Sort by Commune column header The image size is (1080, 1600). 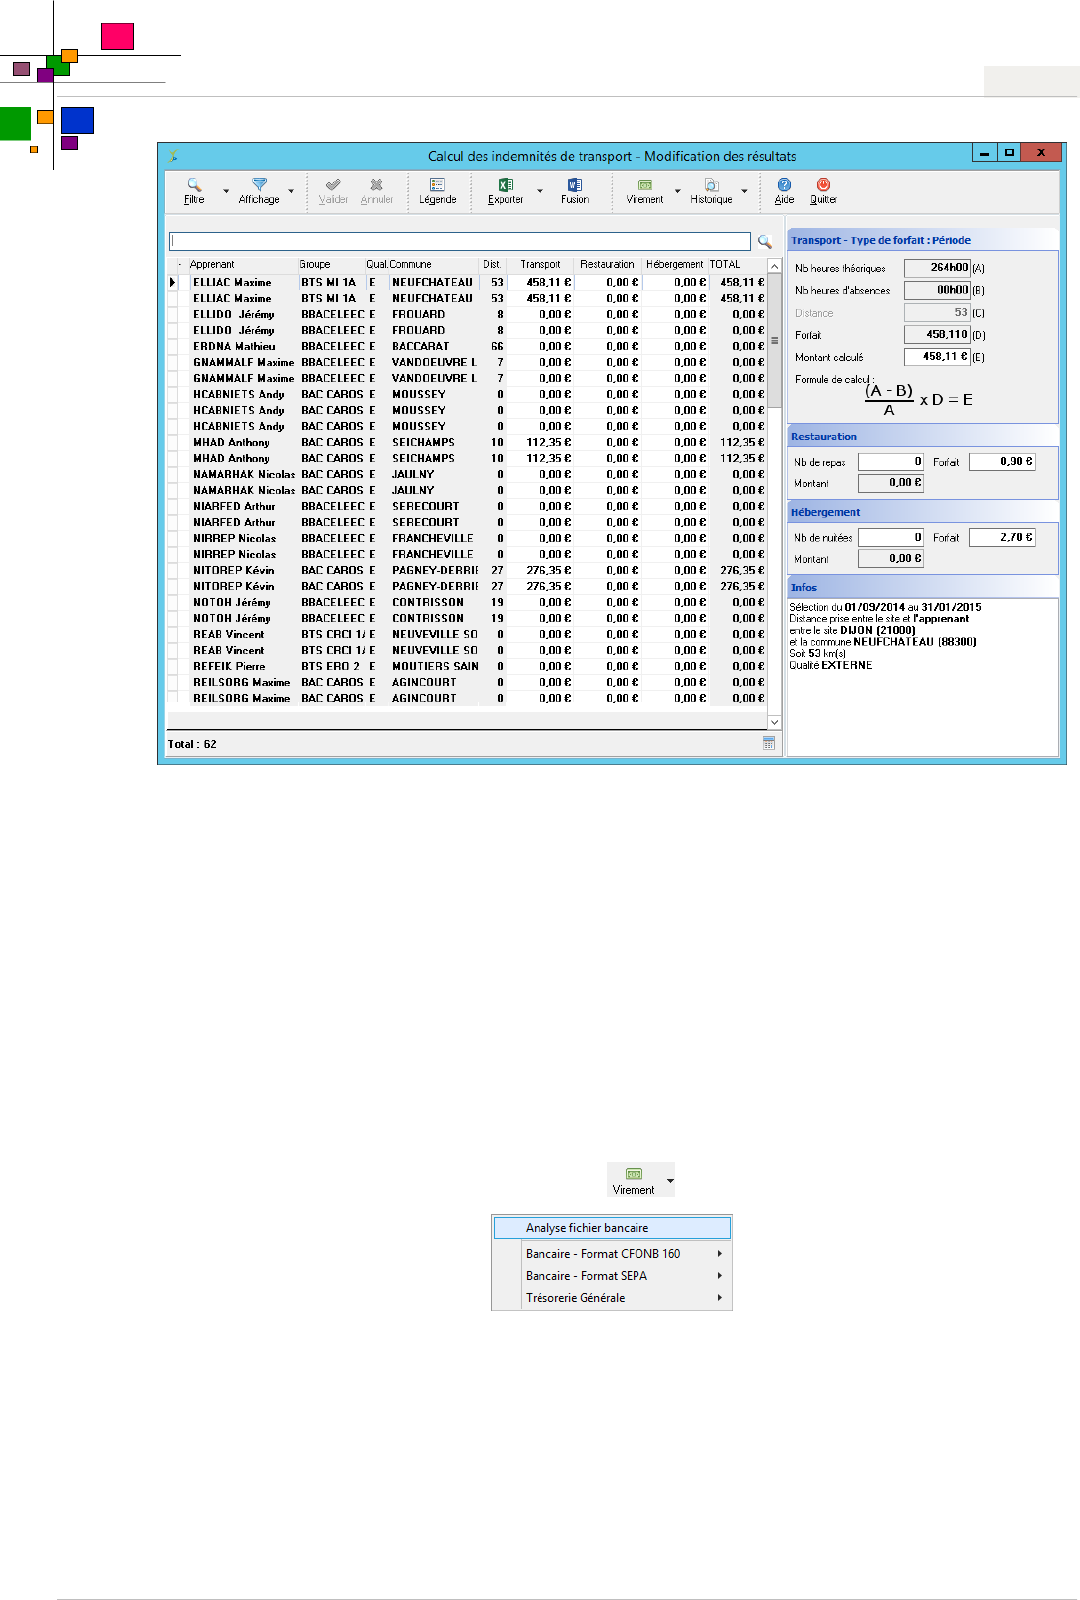(x=434, y=264)
